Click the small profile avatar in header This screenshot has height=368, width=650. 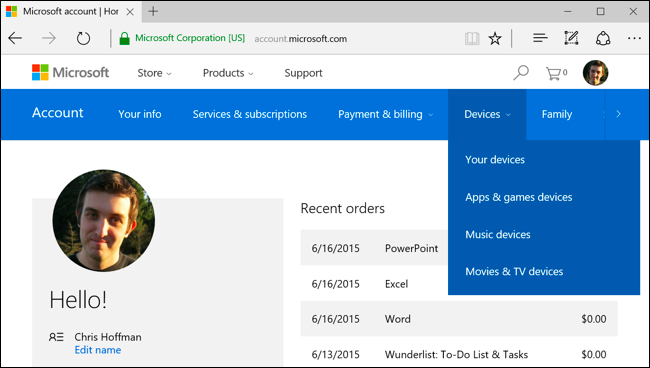tap(595, 73)
